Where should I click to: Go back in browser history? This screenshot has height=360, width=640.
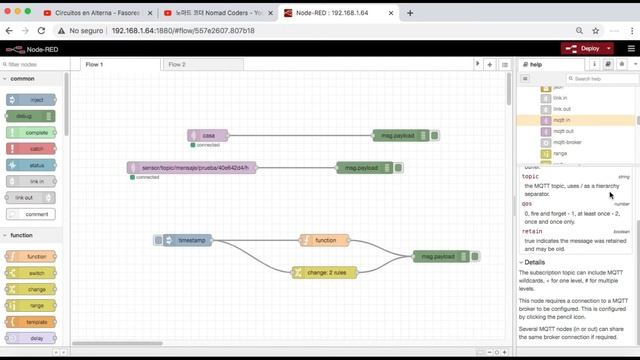pyautogui.click(x=9, y=31)
